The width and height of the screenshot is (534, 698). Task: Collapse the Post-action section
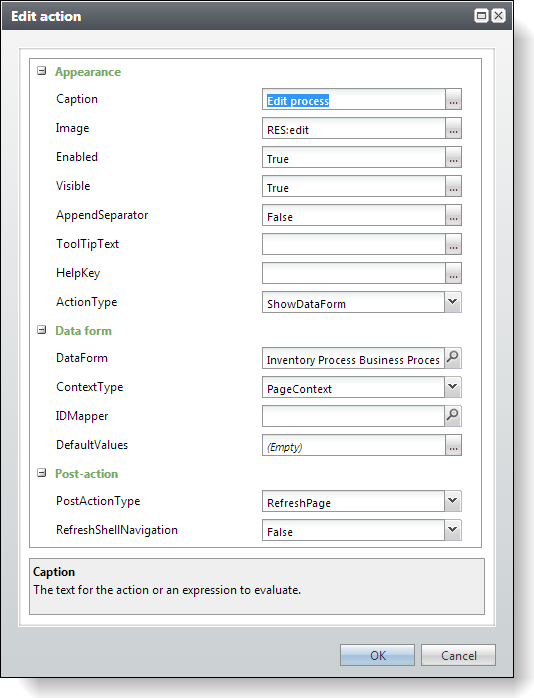(41, 473)
